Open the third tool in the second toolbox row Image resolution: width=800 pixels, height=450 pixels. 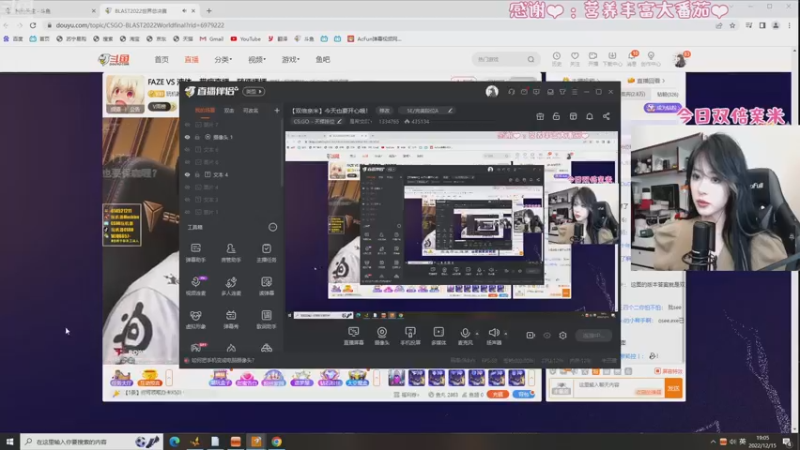pyautogui.click(x=266, y=286)
